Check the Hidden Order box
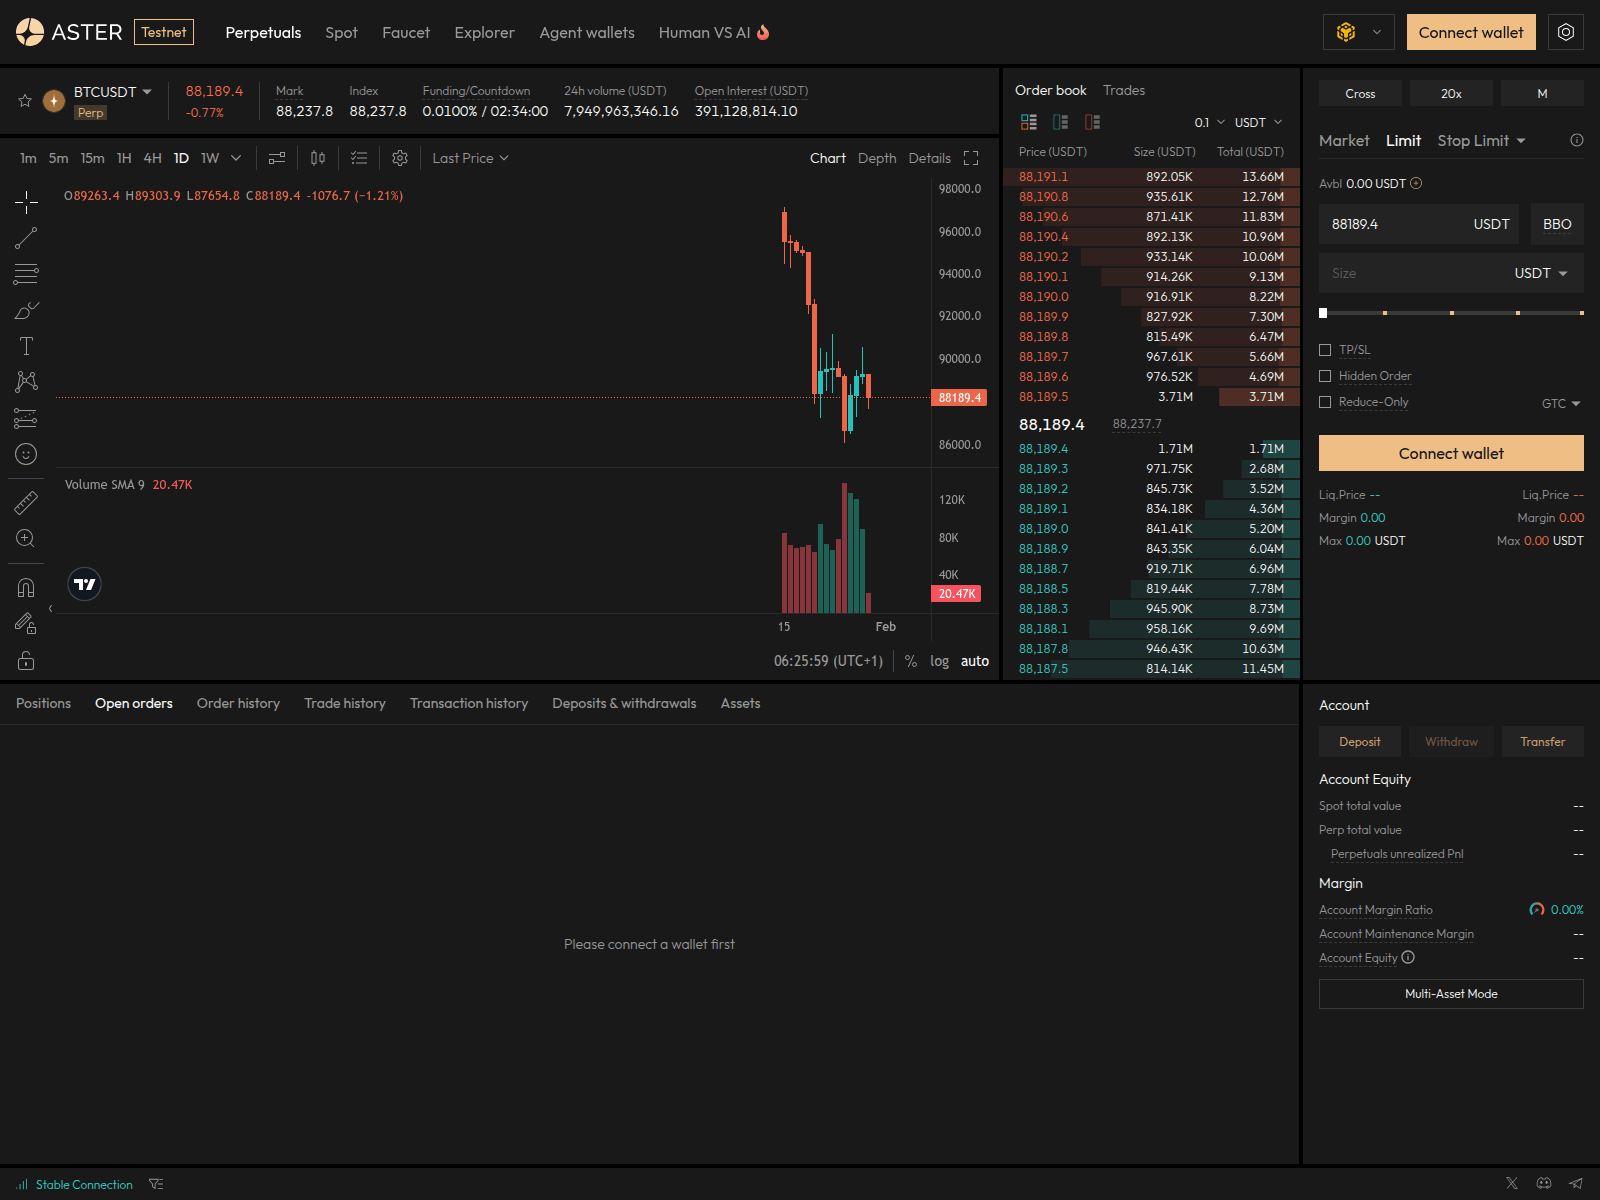The image size is (1600, 1200). (1326, 375)
